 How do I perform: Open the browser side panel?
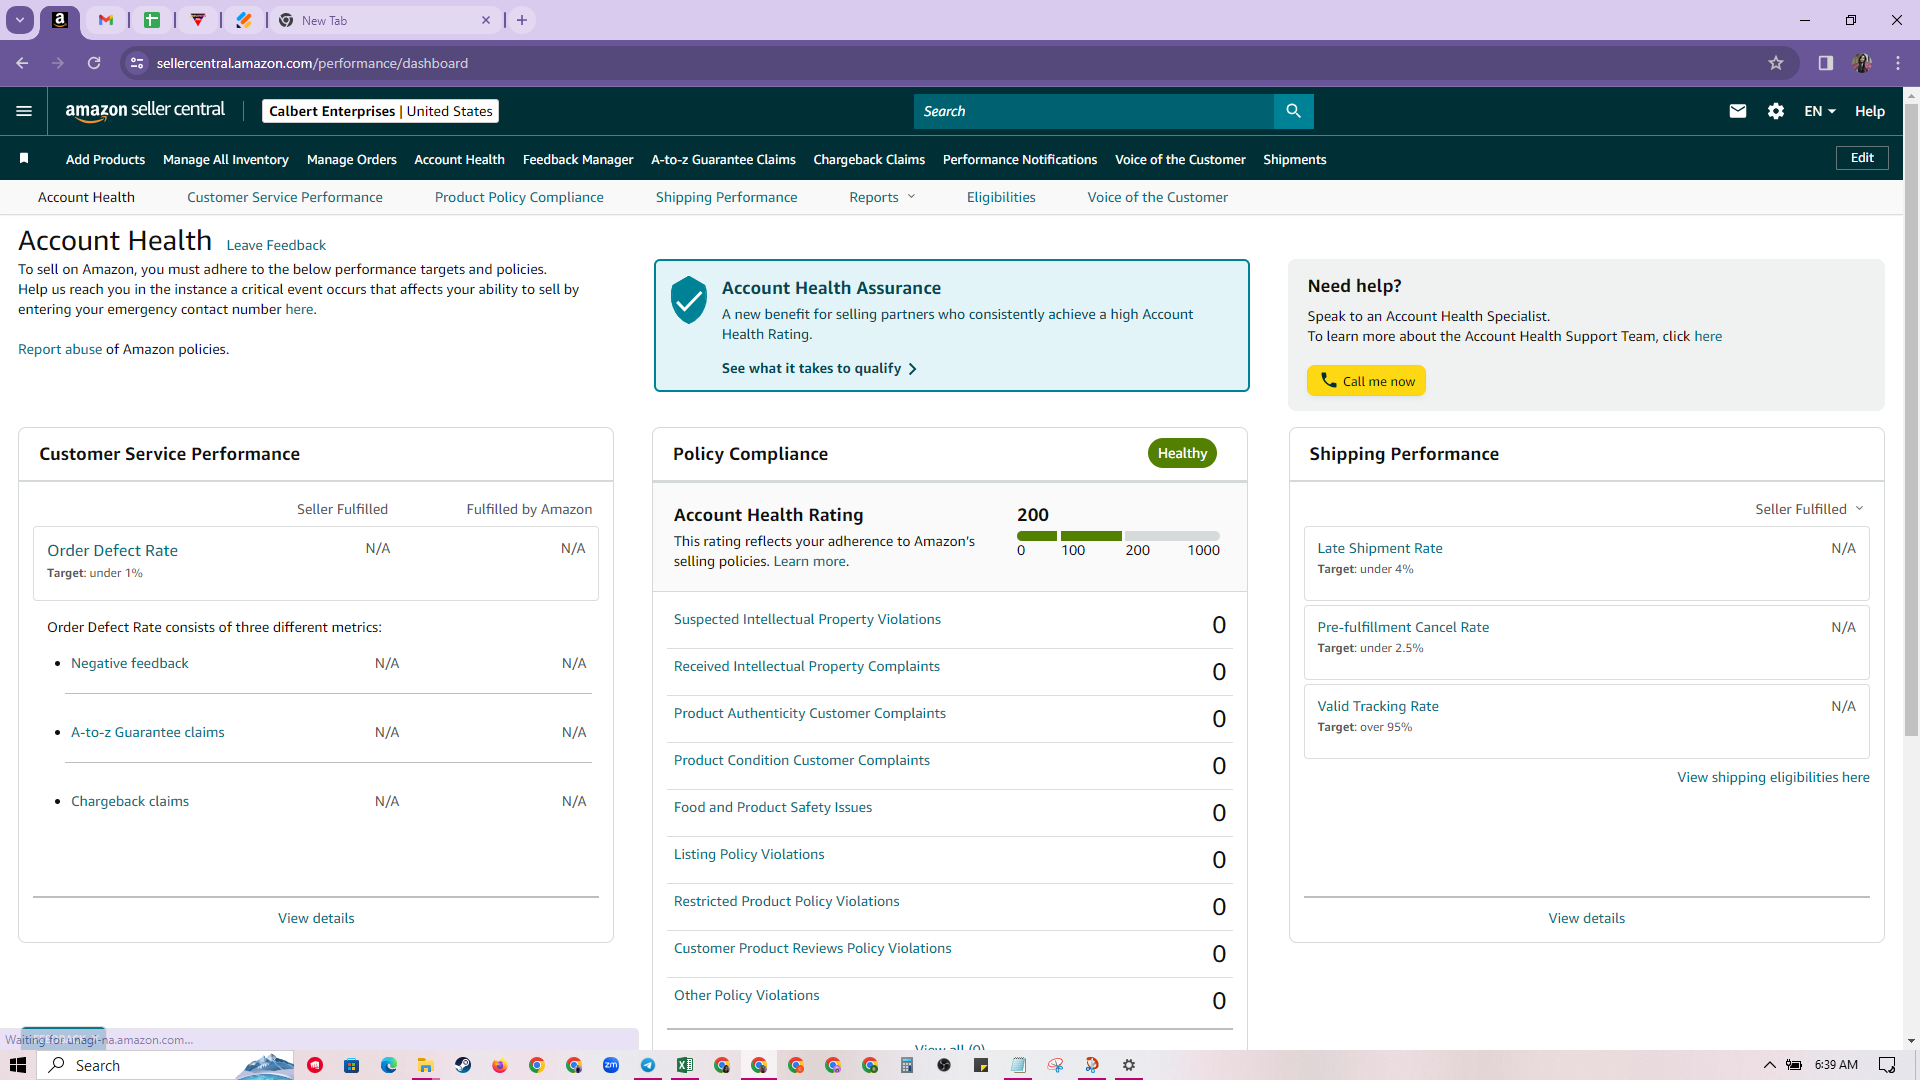pyautogui.click(x=1825, y=63)
